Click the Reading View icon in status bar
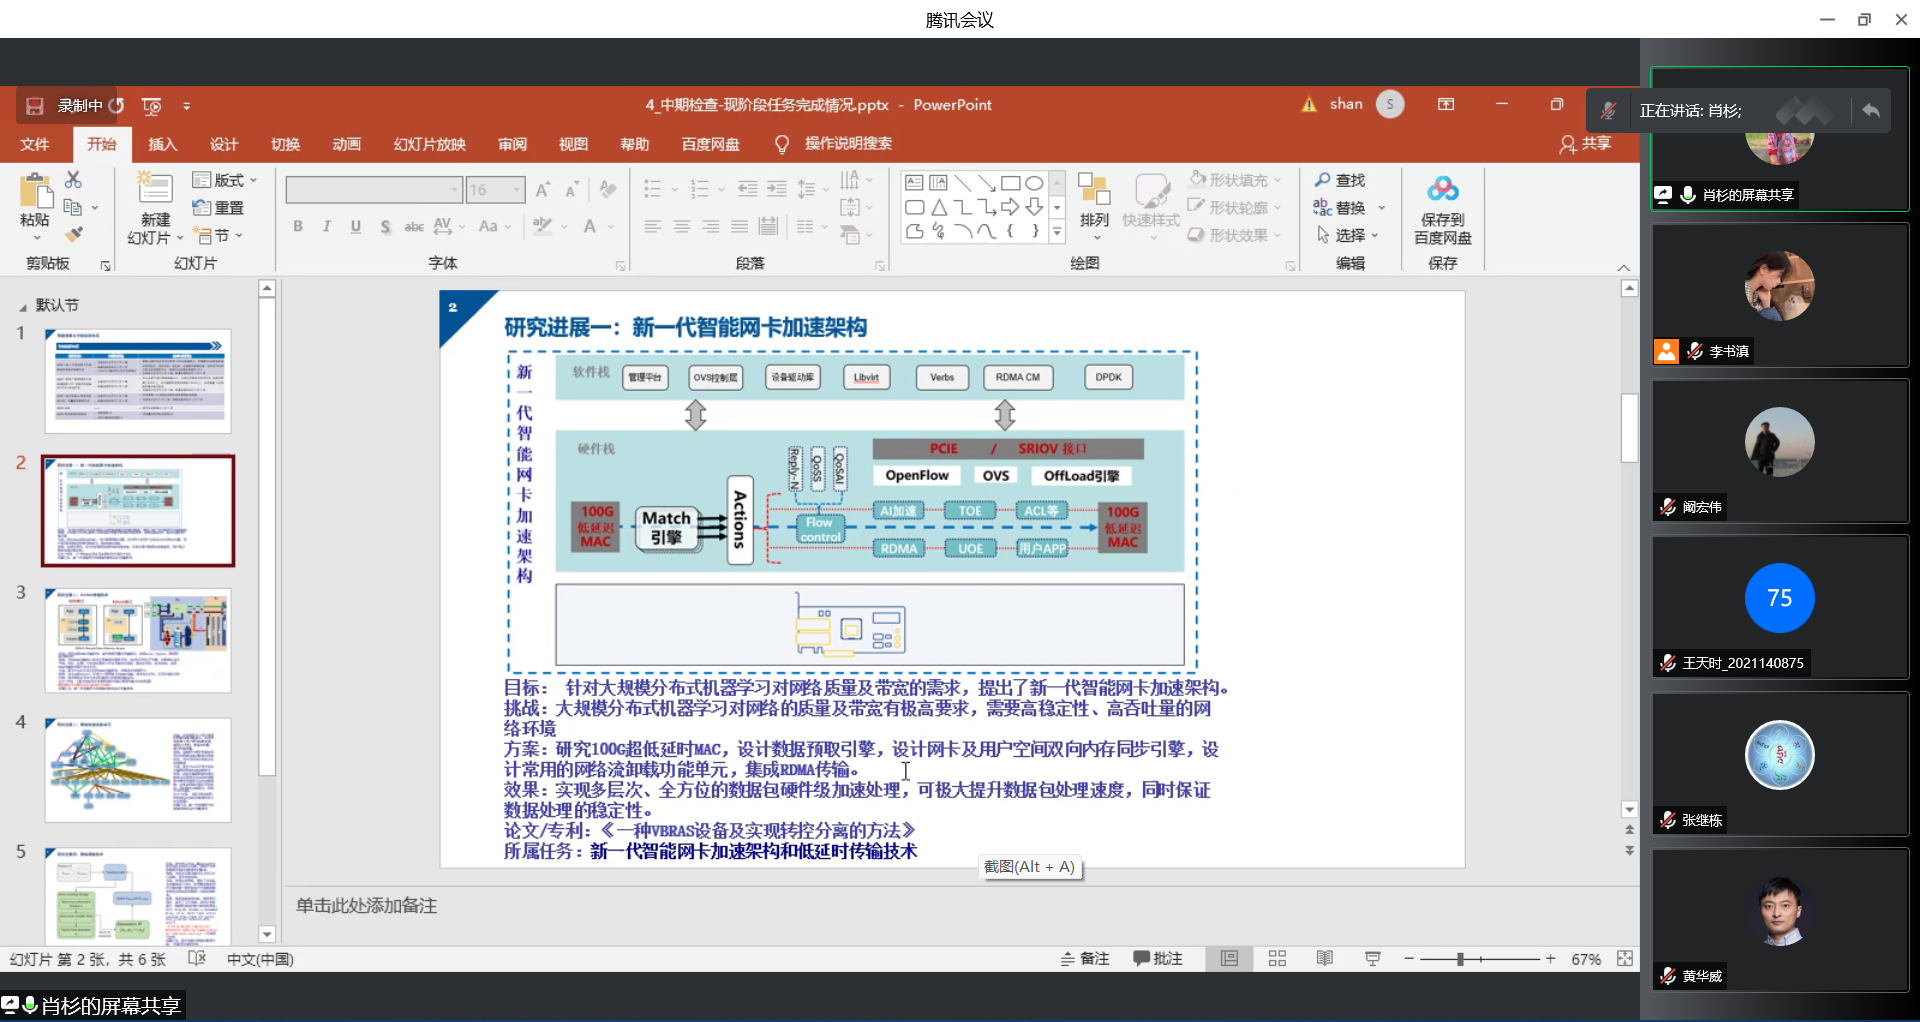The image size is (1920, 1022). 1325,958
